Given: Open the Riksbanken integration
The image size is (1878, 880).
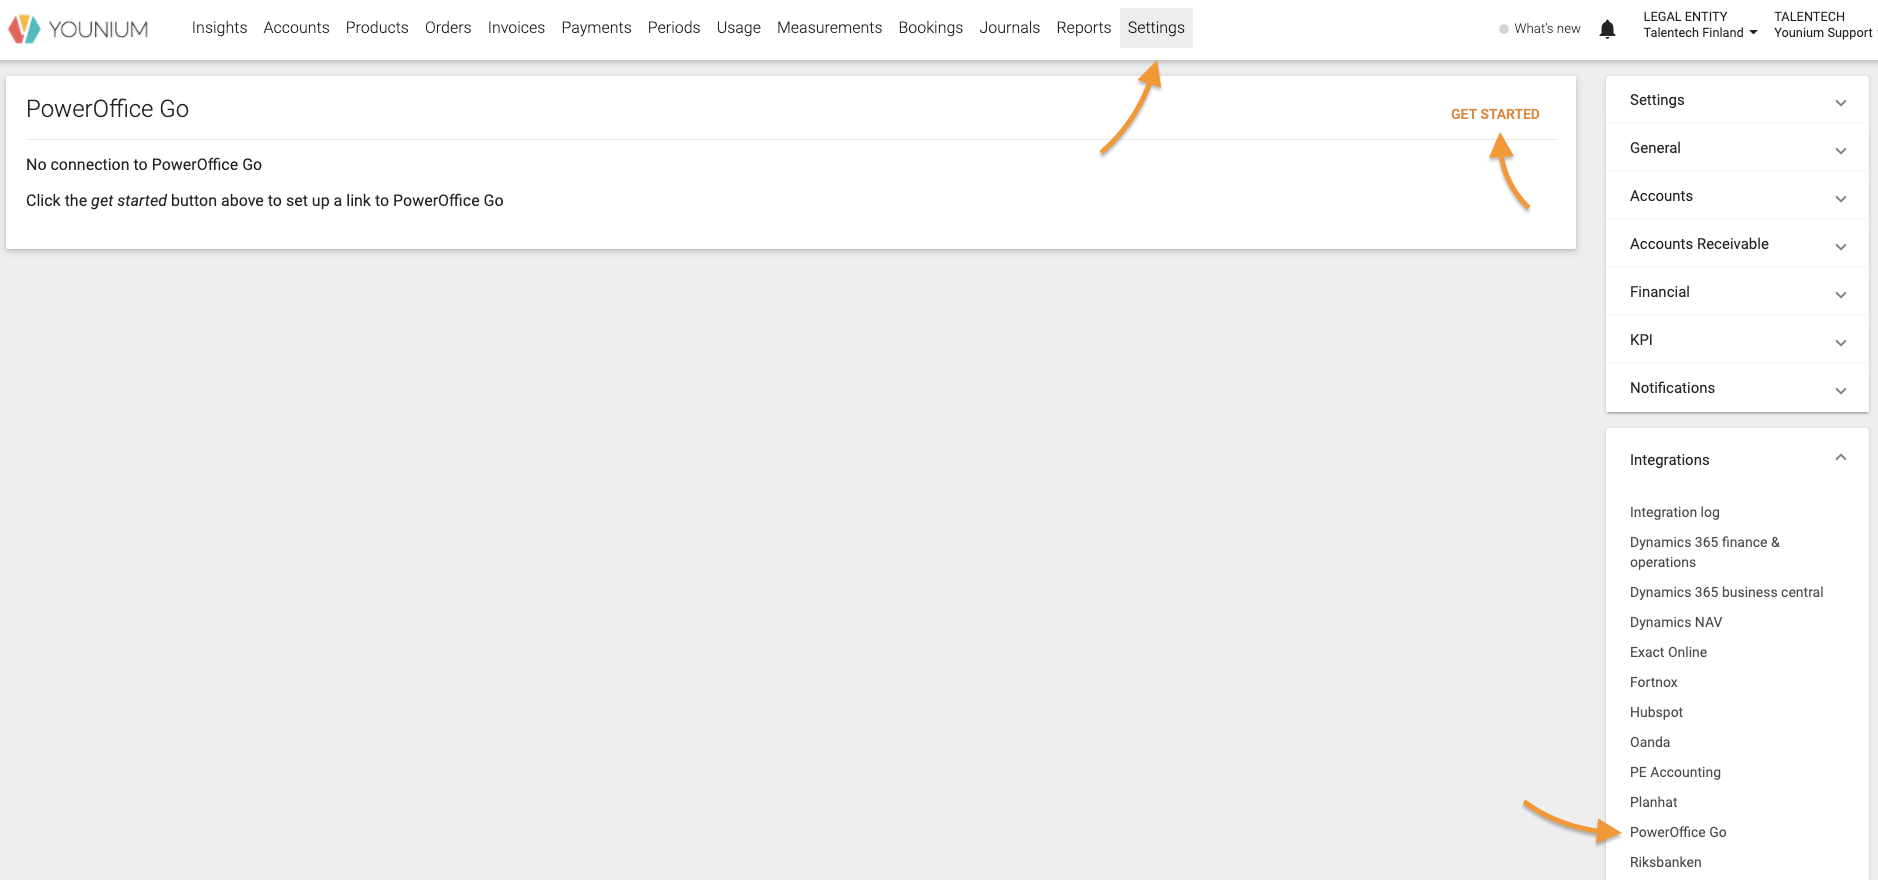Looking at the screenshot, I should [x=1665, y=862].
